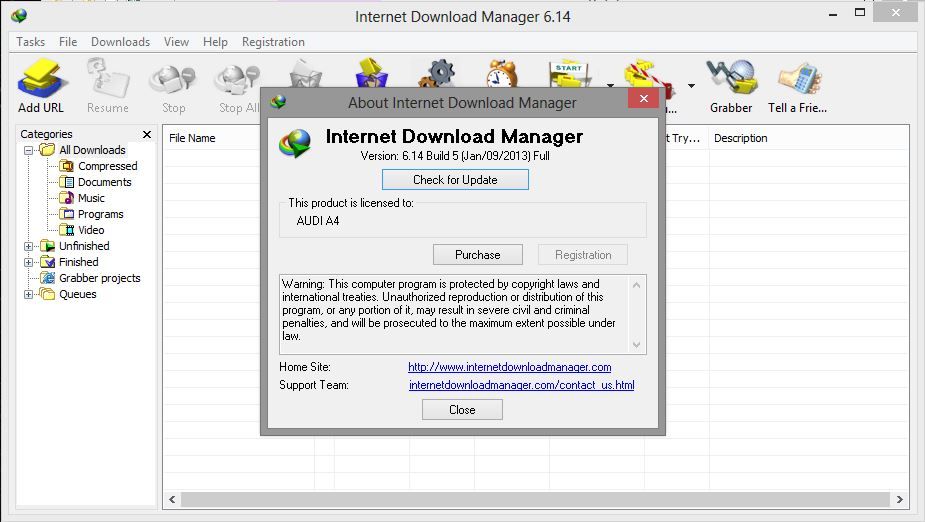
Task: Open the Start Queue dropdown arrow
Action: (611, 86)
